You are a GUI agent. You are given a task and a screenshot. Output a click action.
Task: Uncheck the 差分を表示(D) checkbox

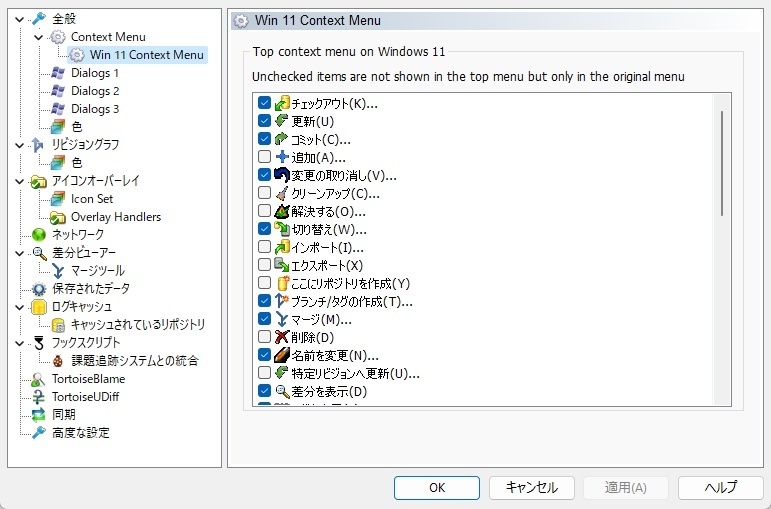pyautogui.click(x=264, y=390)
